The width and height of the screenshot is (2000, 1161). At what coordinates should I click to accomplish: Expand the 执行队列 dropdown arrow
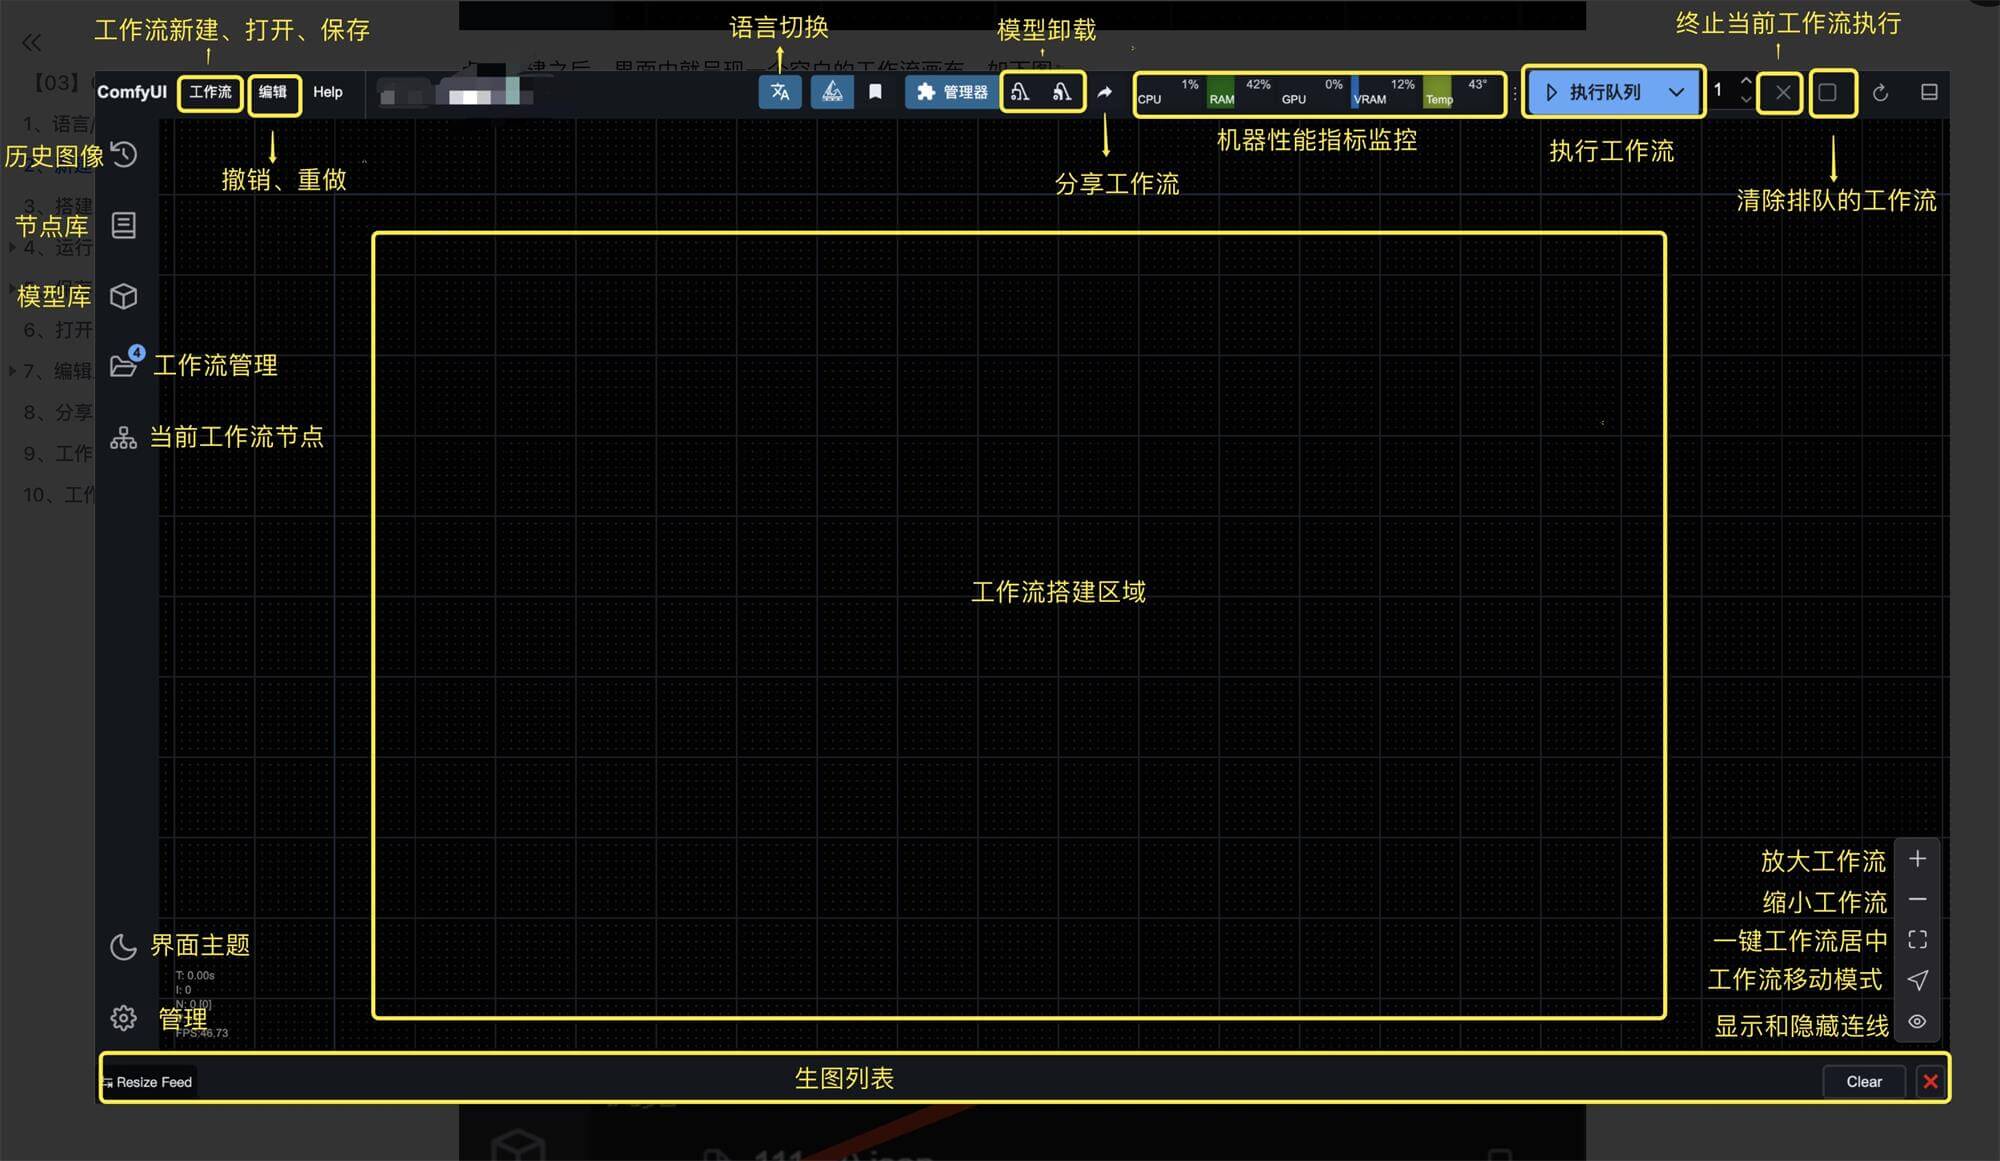pyautogui.click(x=1677, y=92)
